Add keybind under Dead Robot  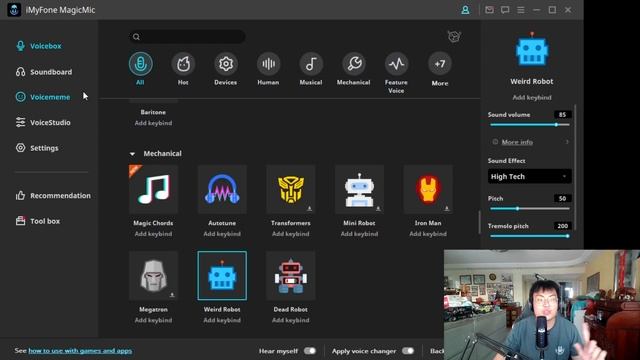coord(291,320)
